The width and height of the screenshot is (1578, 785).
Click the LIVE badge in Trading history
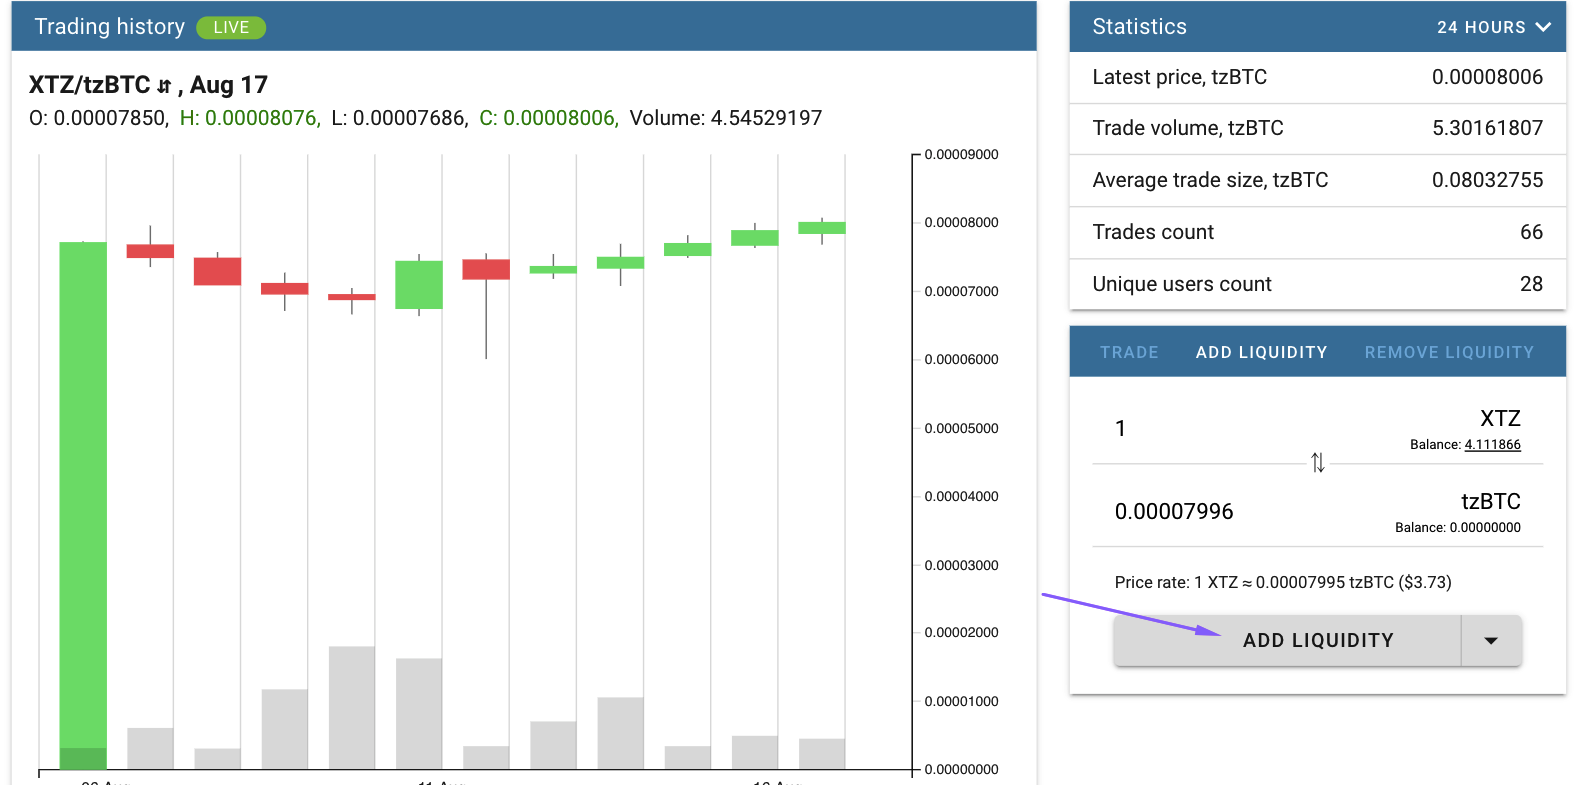pyautogui.click(x=231, y=27)
